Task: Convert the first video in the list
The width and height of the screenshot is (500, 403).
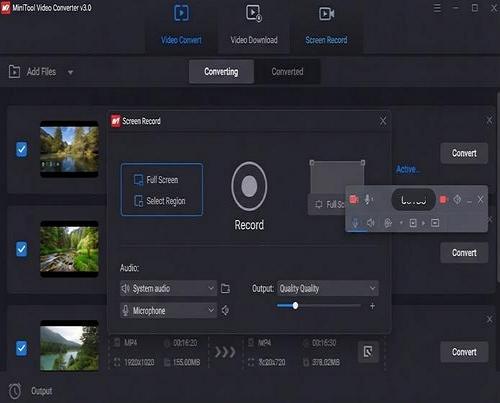Action: pyautogui.click(x=464, y=153)
